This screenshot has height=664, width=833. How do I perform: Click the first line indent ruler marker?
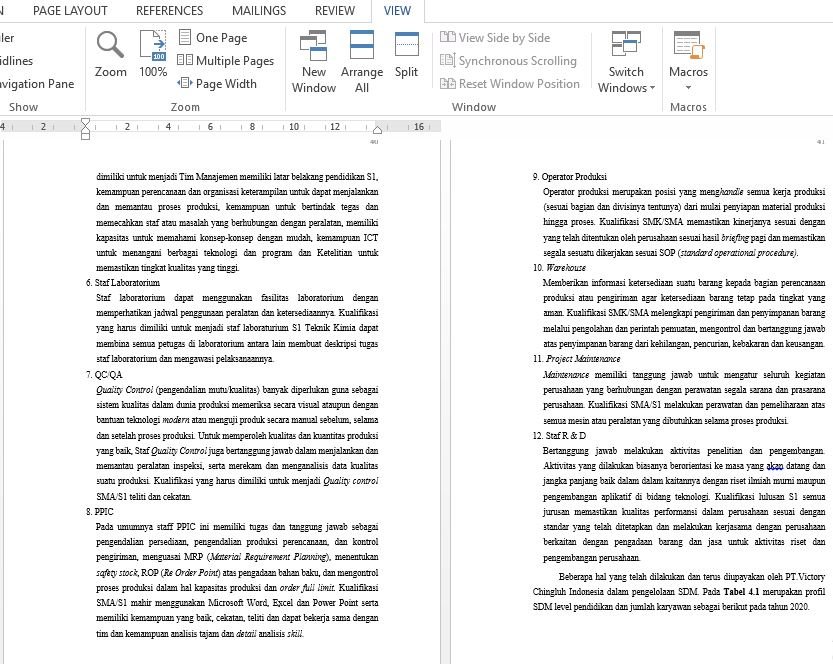[85, 122]
